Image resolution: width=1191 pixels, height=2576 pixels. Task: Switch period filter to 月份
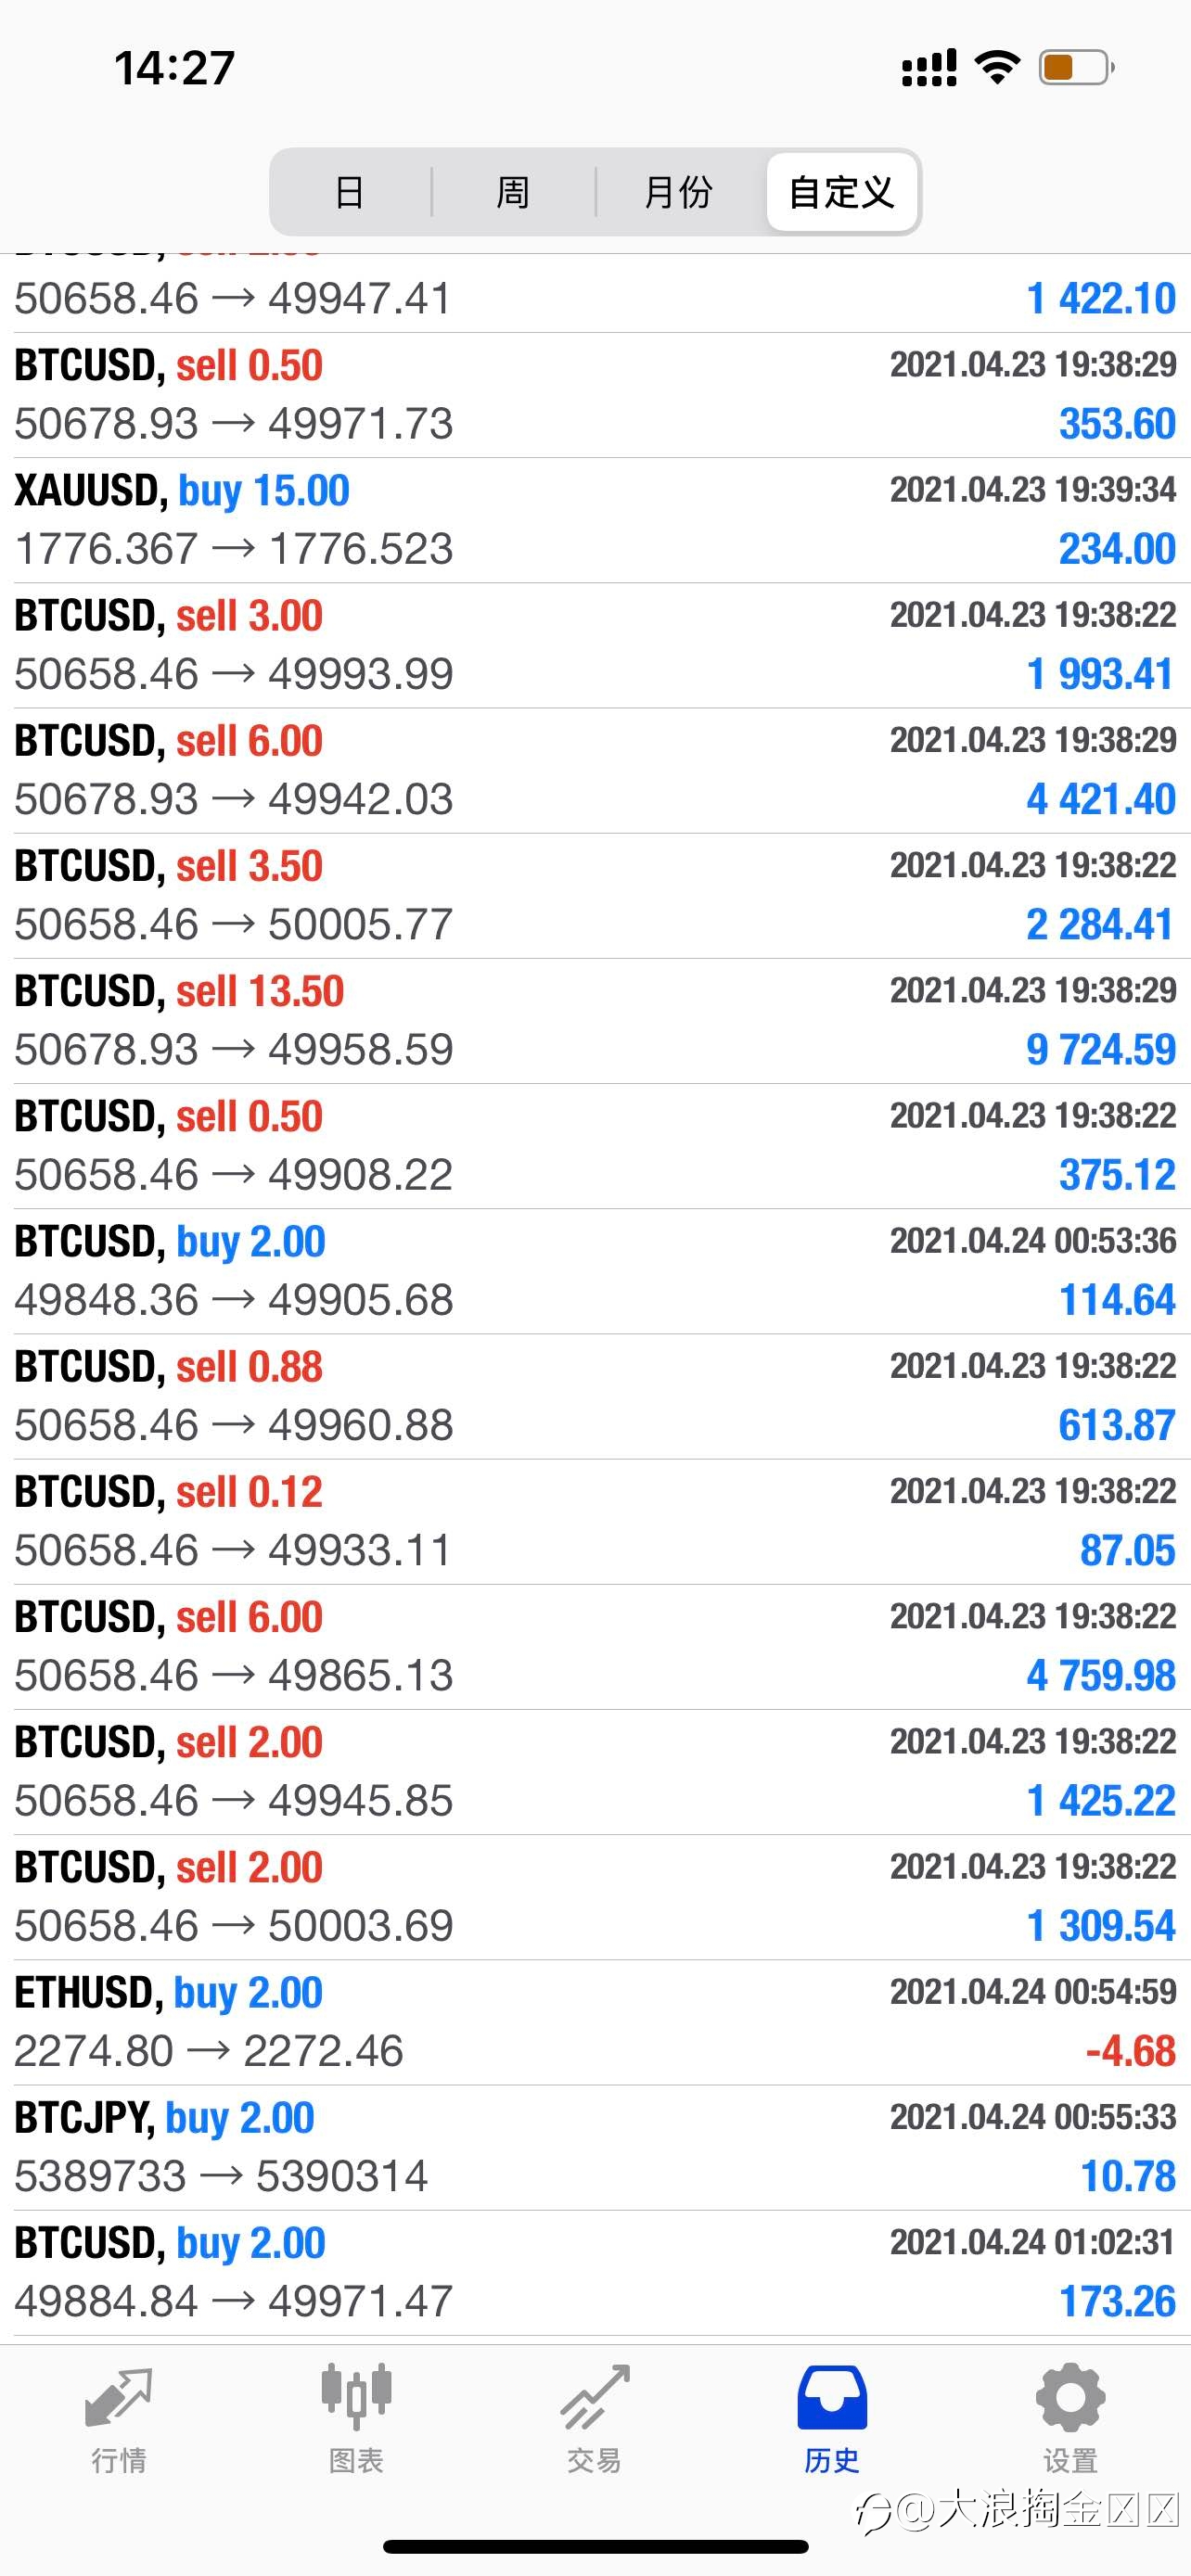(678, 192)
